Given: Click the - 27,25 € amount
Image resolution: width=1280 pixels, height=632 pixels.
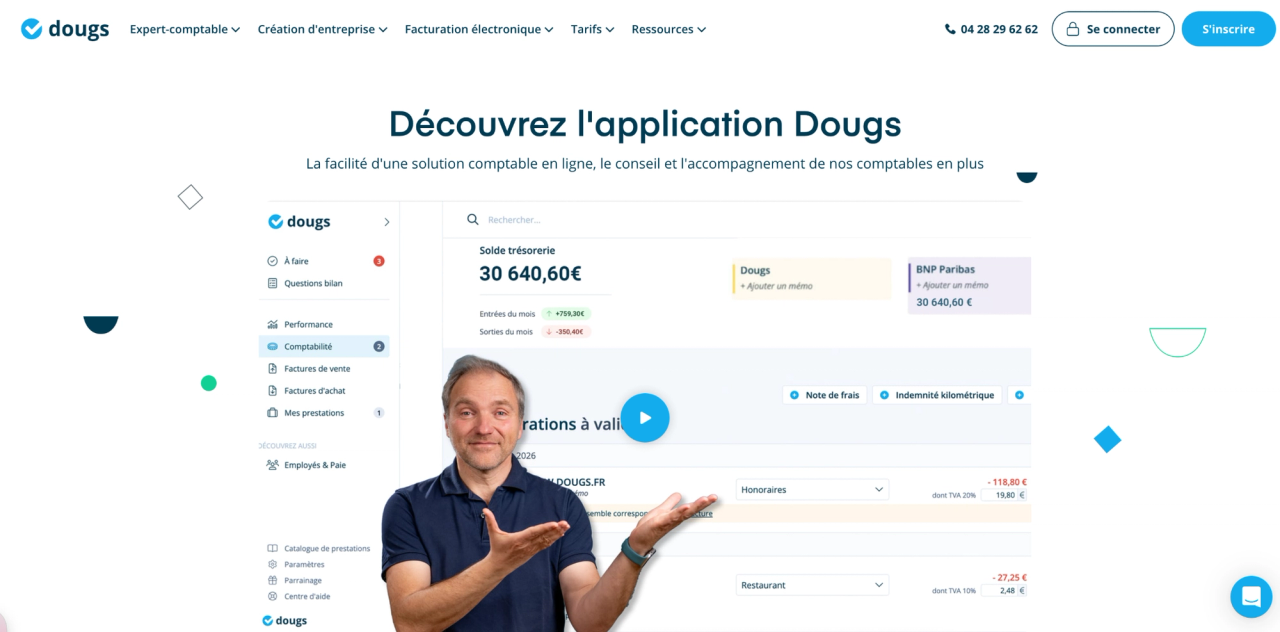Looking at the screenshot, I should pyautogui.click(x=1009, y=577).
